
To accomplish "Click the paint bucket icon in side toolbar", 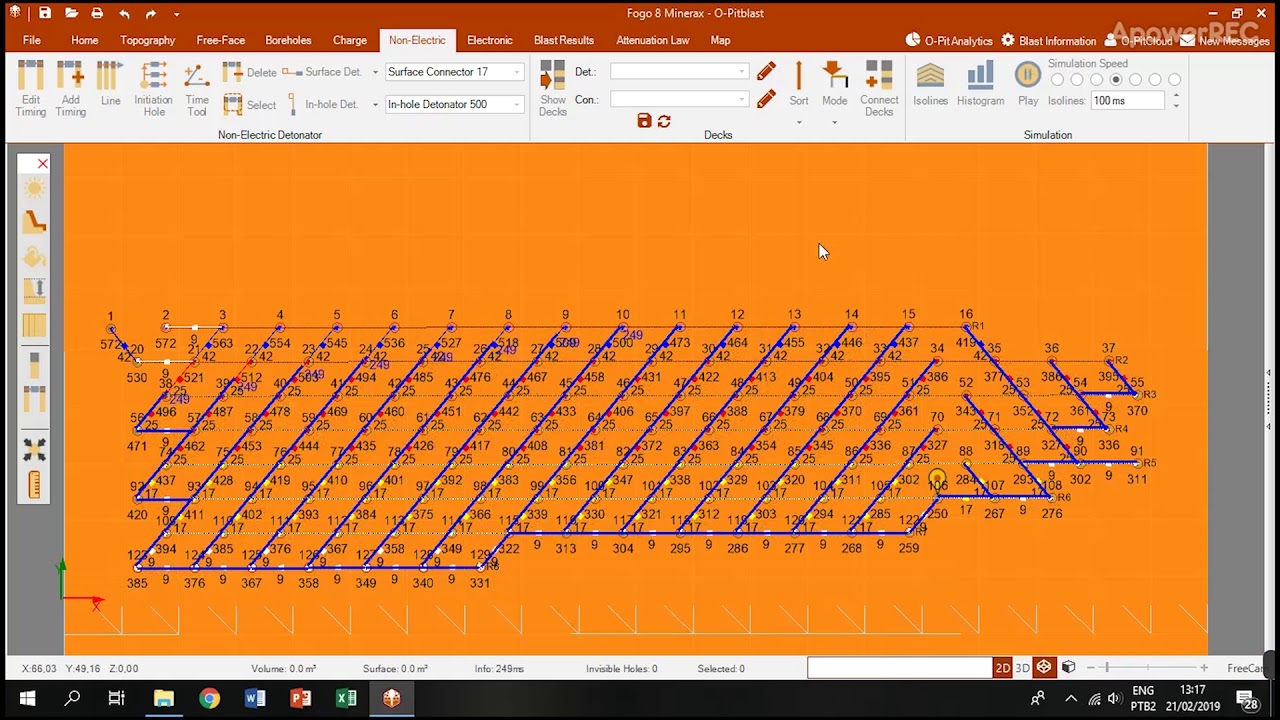I will (34, 257).
